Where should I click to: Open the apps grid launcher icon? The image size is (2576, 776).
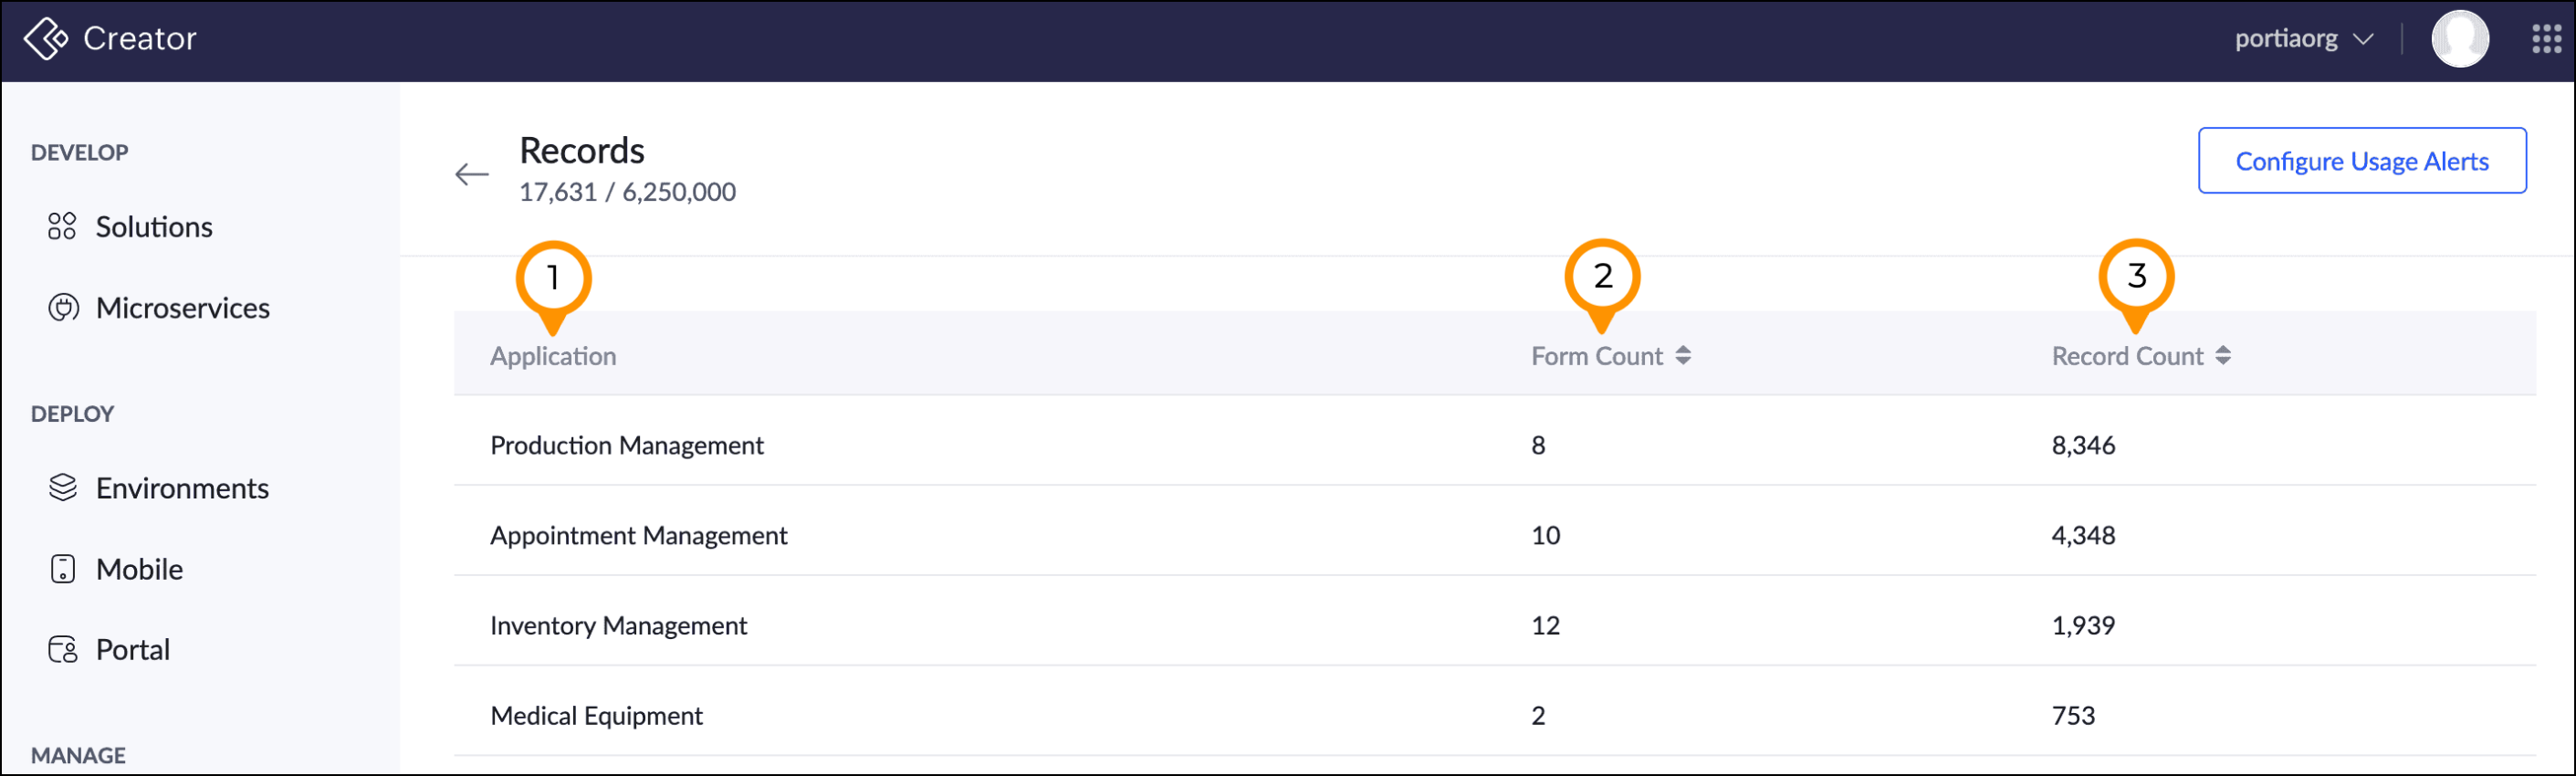pyautogui.click(x=2546, y=39)
